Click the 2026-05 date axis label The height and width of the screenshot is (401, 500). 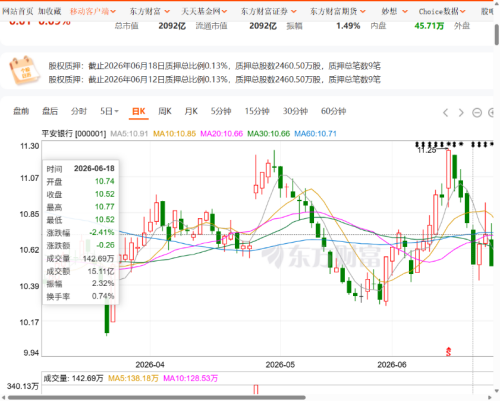click(280, 365)
